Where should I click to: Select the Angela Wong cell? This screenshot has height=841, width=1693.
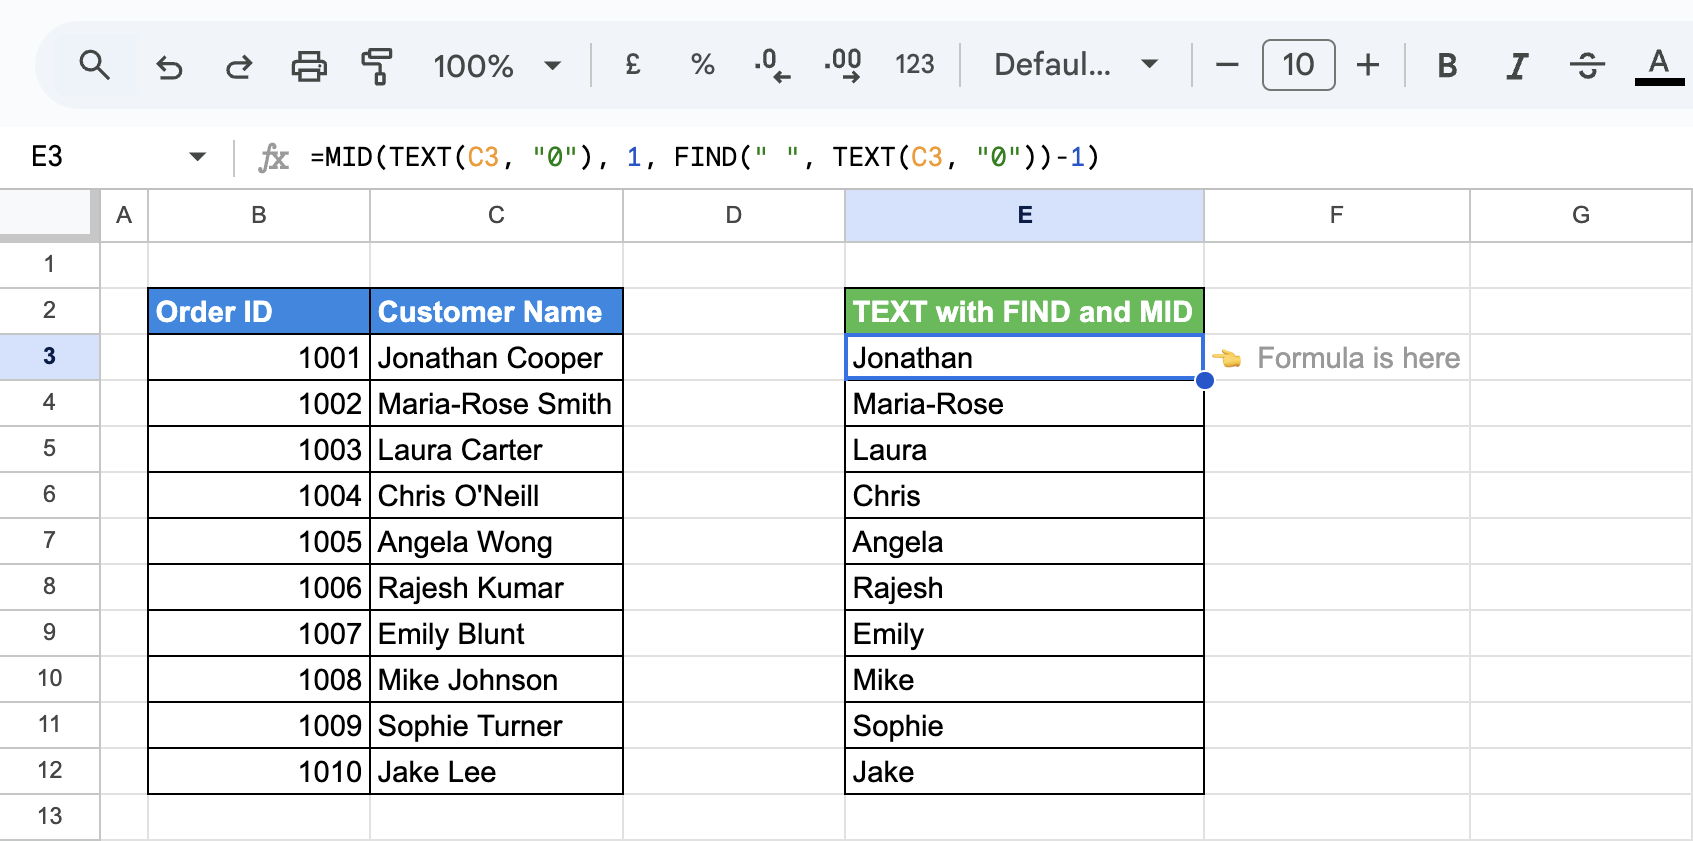click(x=496, y=541)
